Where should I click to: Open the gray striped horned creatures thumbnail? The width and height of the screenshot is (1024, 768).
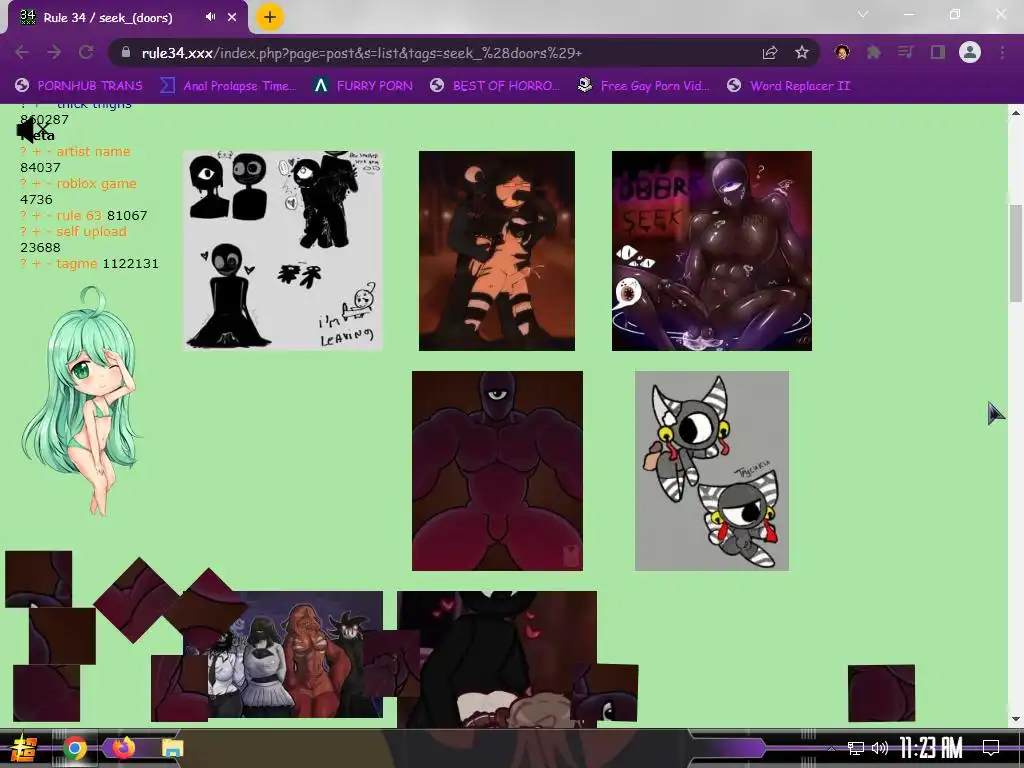[712, 471]
